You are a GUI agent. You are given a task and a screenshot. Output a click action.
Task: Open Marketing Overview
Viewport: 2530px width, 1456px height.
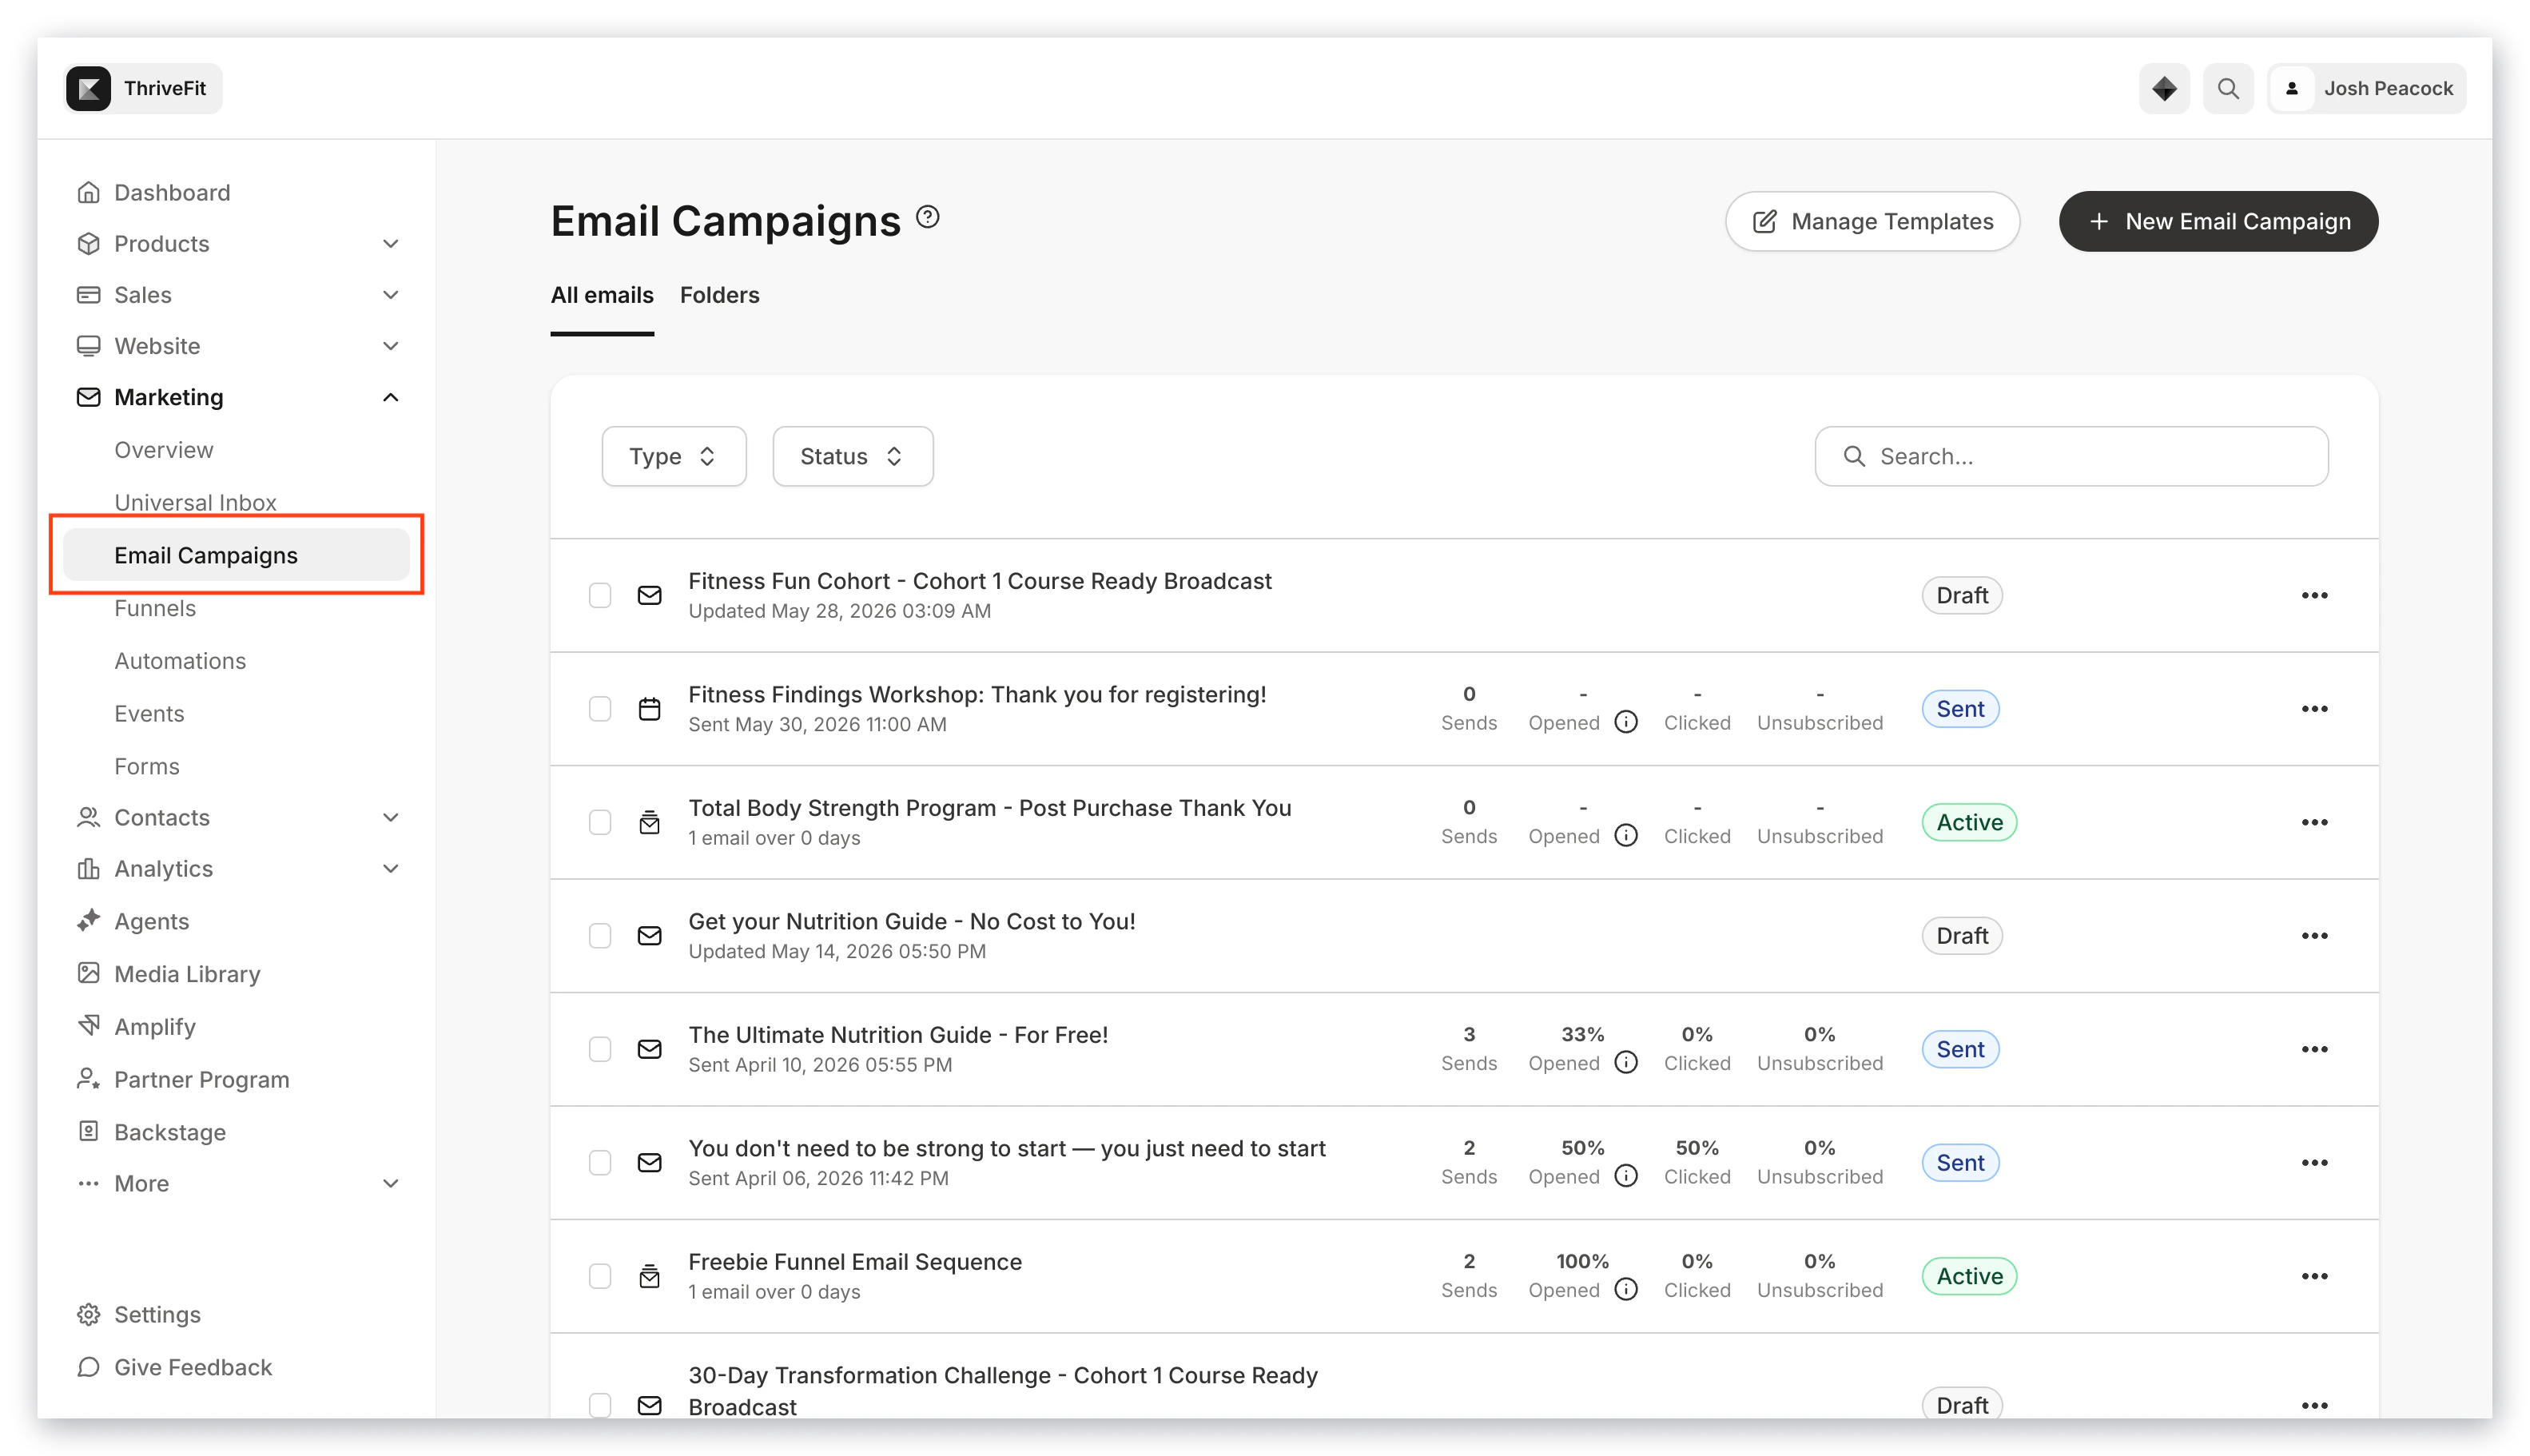click(x=164, y=449)
